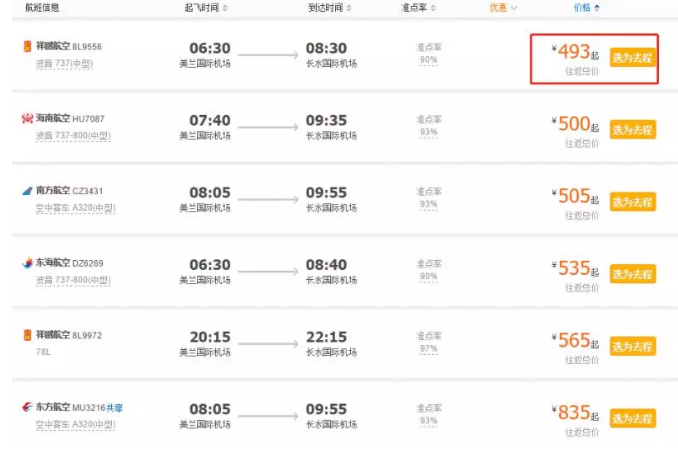This screenshot has width=678, height=453.
Task: Choose 选为去程 for the ¥835 flight
Action: (632, 418)
